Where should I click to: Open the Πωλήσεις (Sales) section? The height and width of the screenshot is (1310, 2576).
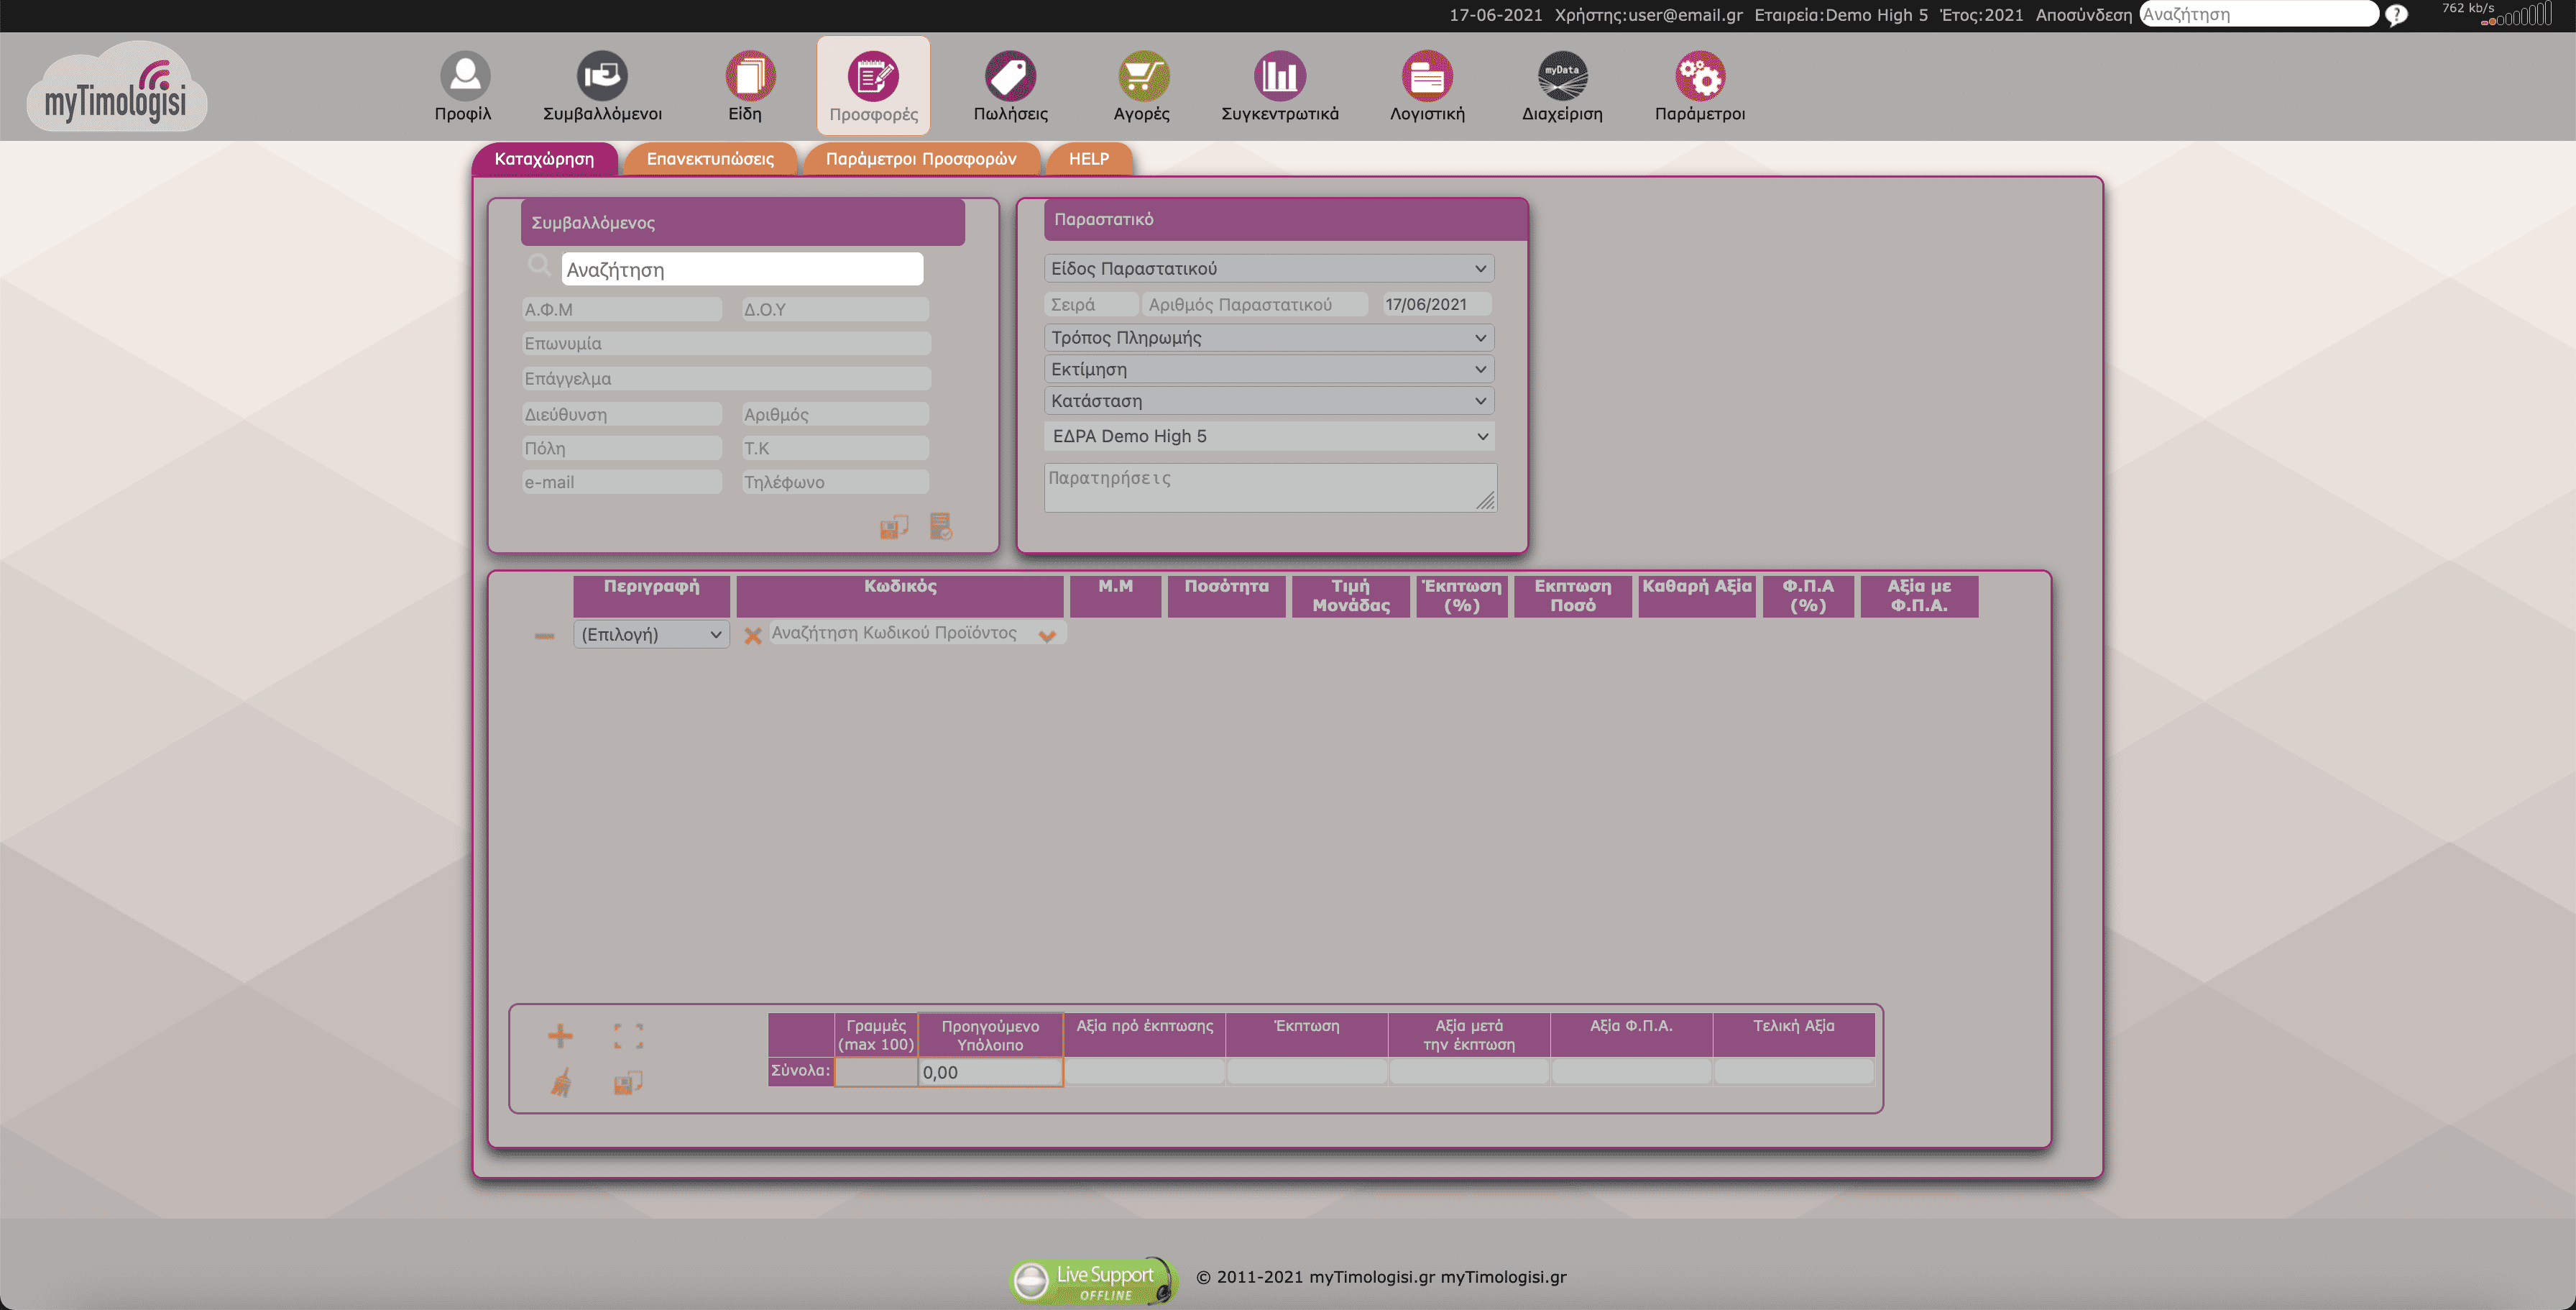[1010, 85]
